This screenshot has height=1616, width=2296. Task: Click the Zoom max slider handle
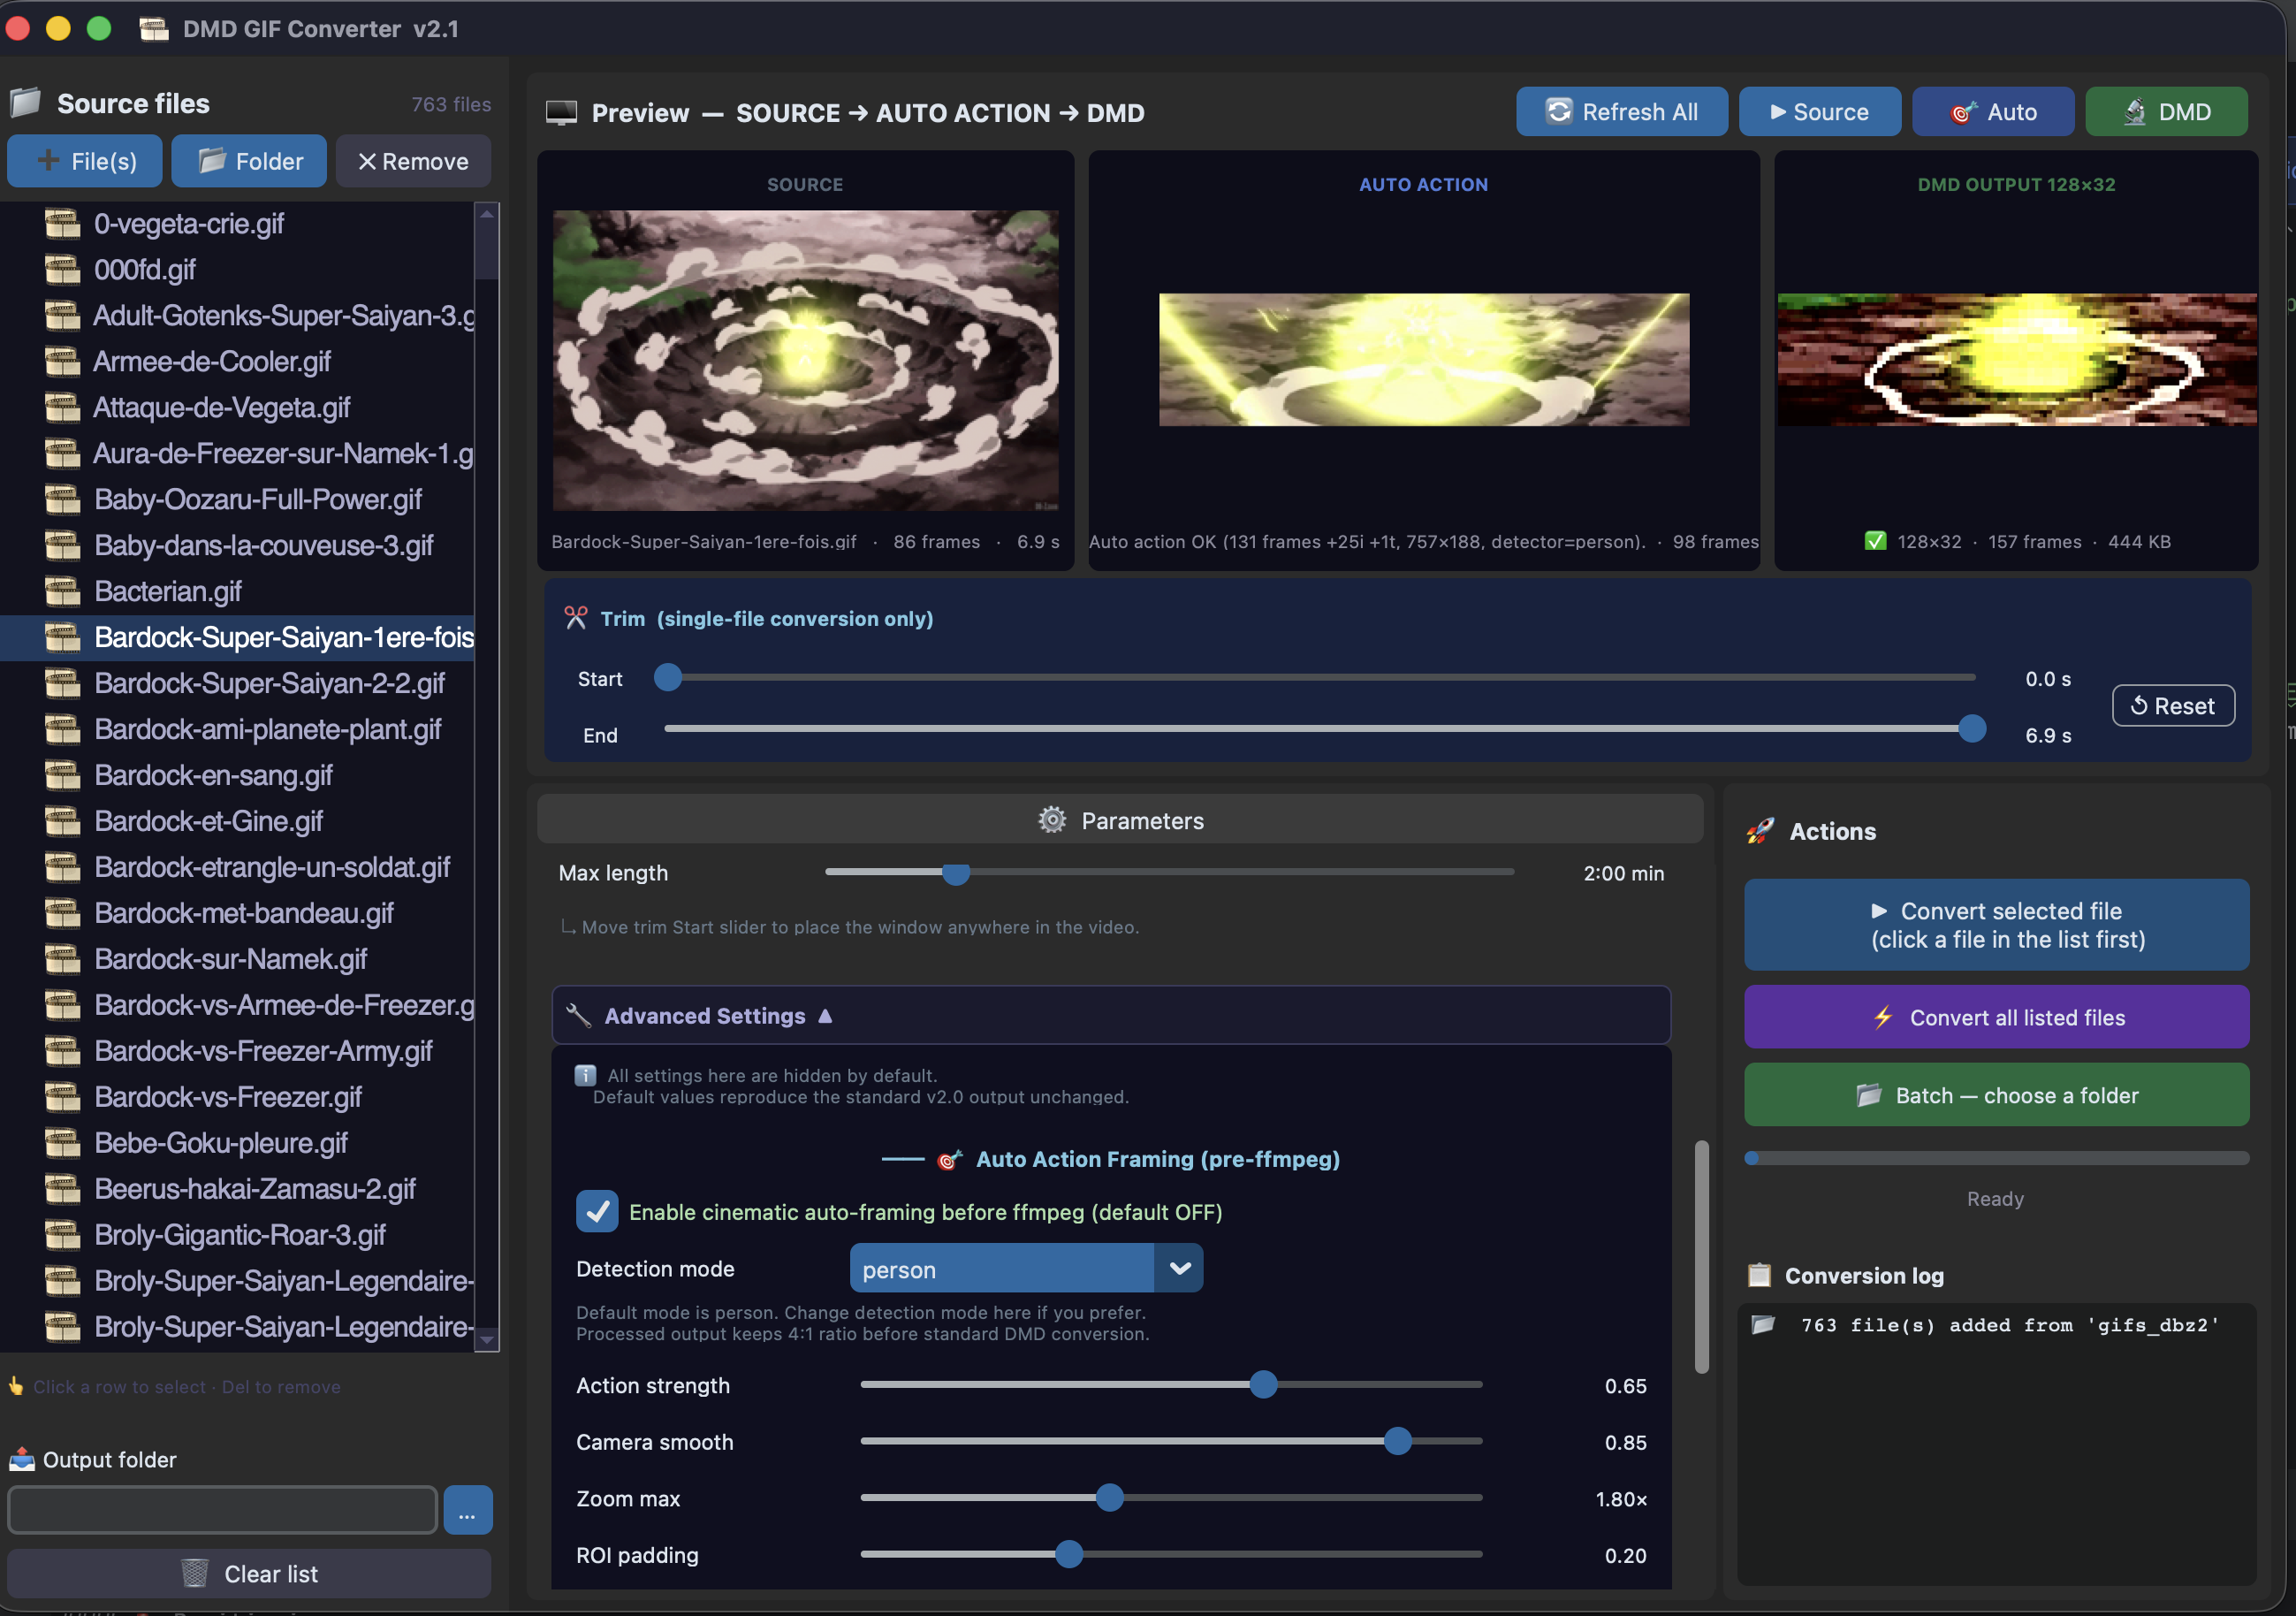[1109, 1498]
